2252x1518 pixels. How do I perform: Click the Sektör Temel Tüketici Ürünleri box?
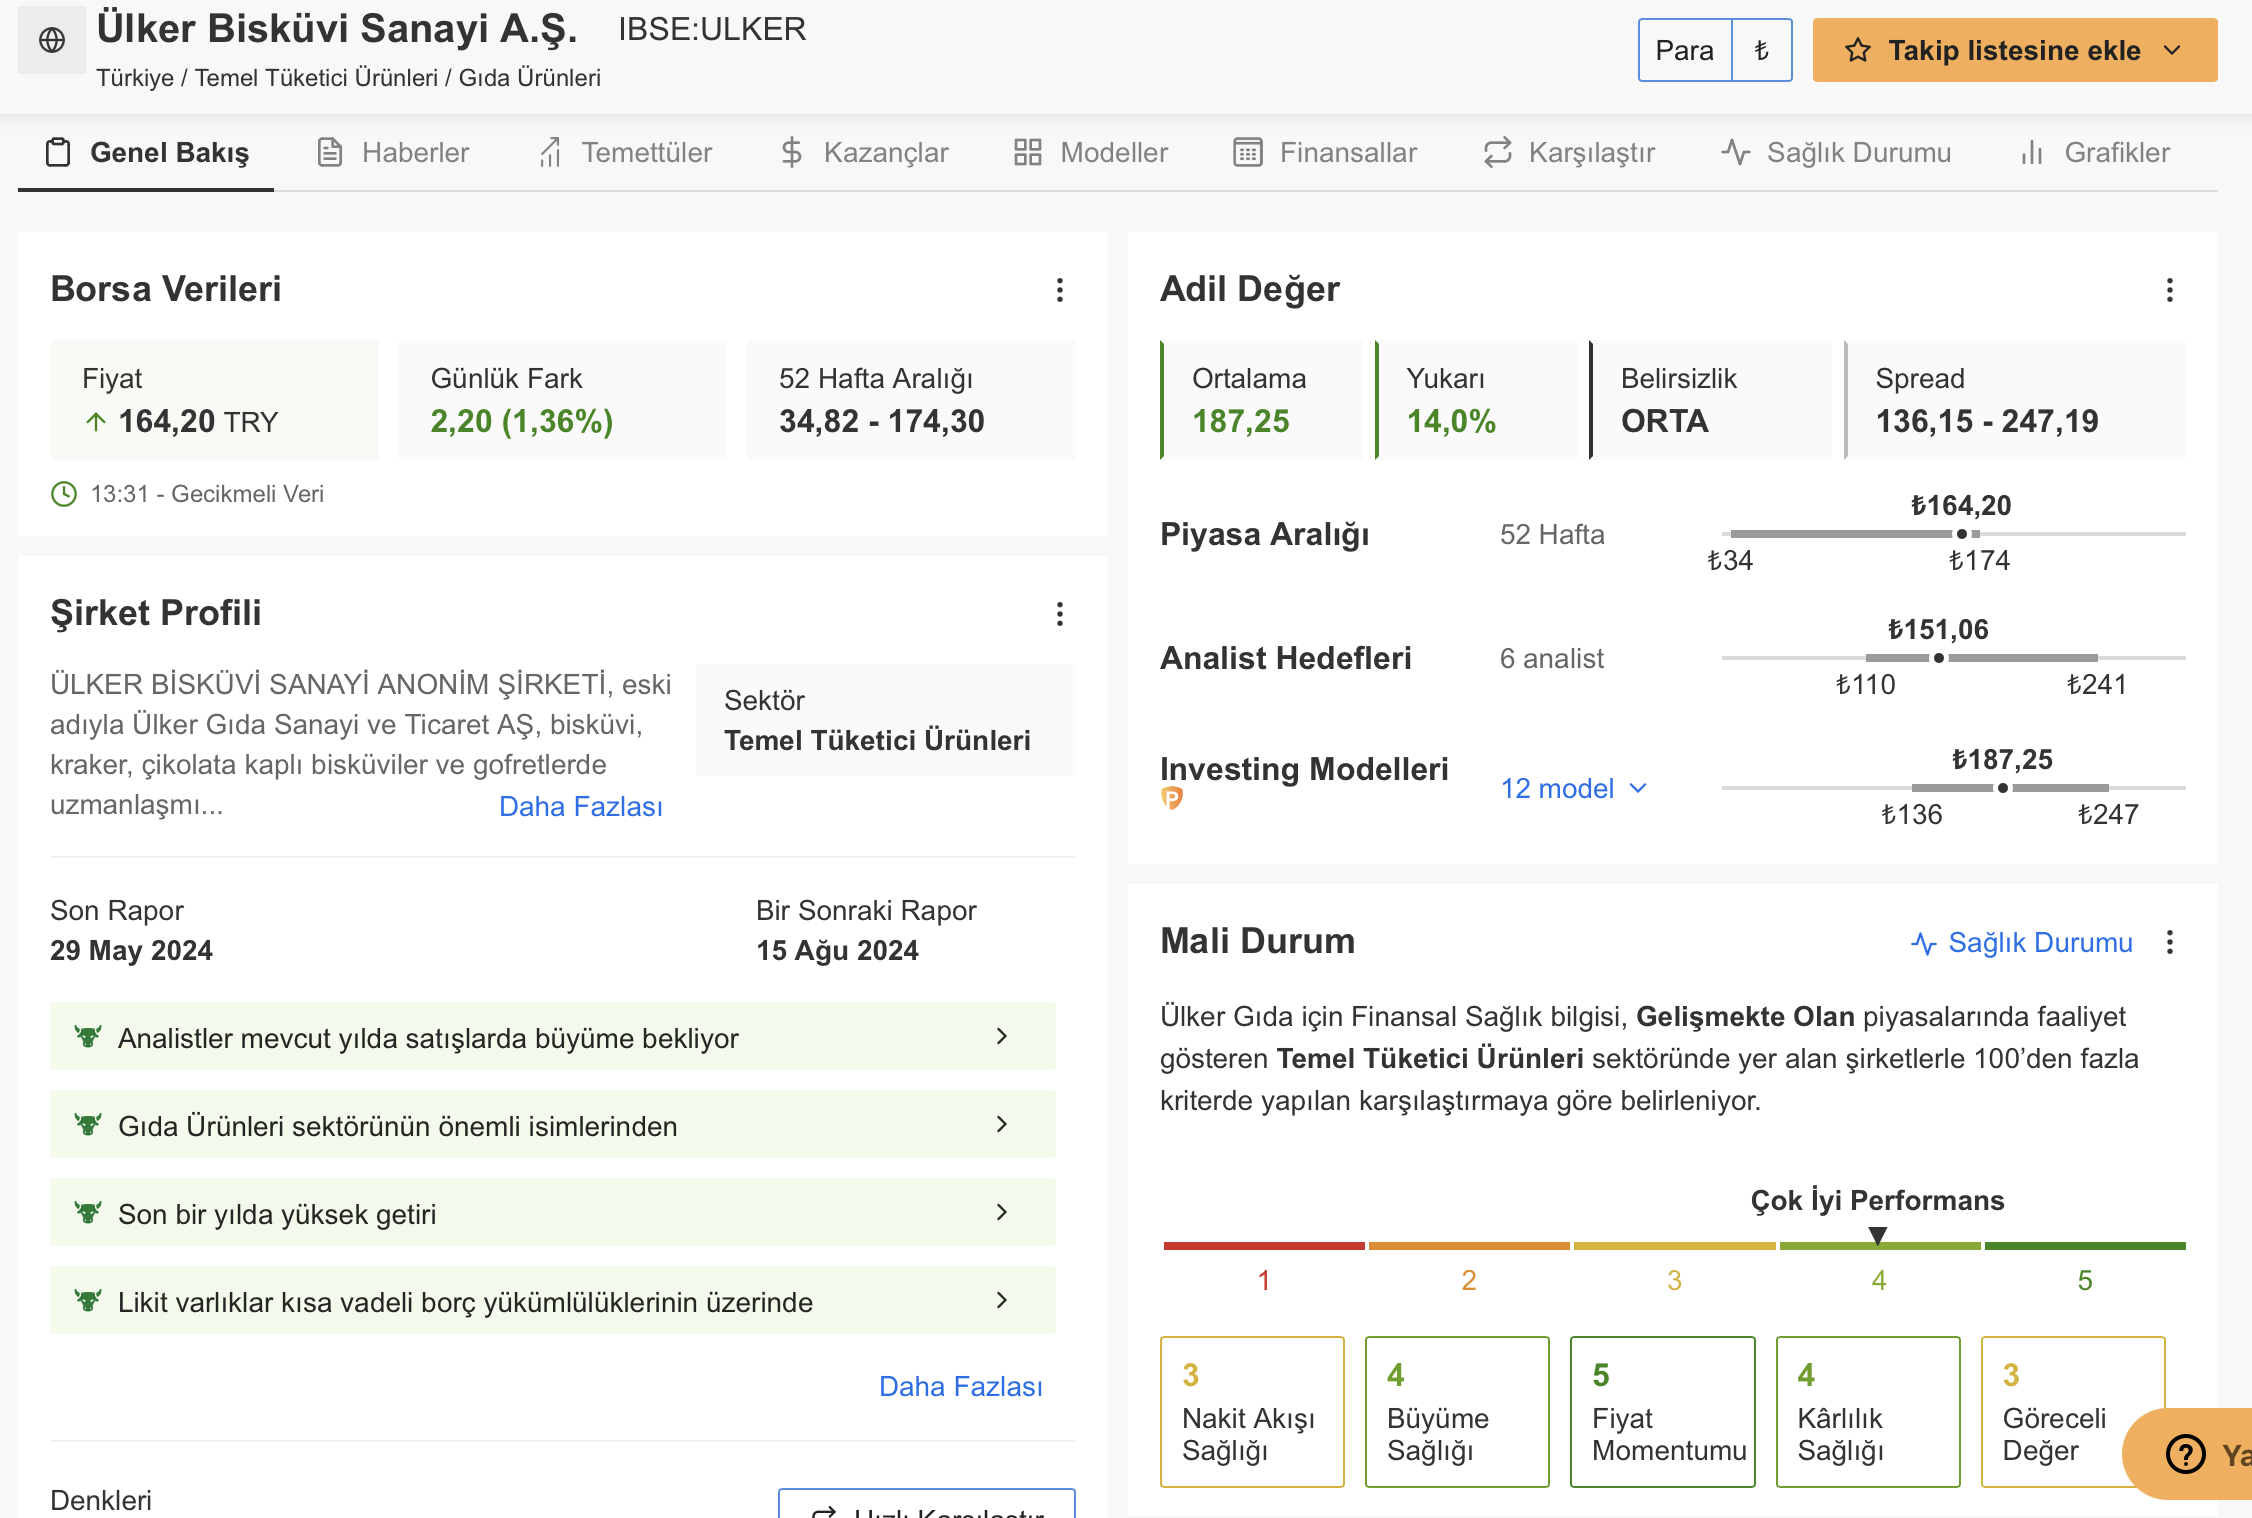coord(886,720)
